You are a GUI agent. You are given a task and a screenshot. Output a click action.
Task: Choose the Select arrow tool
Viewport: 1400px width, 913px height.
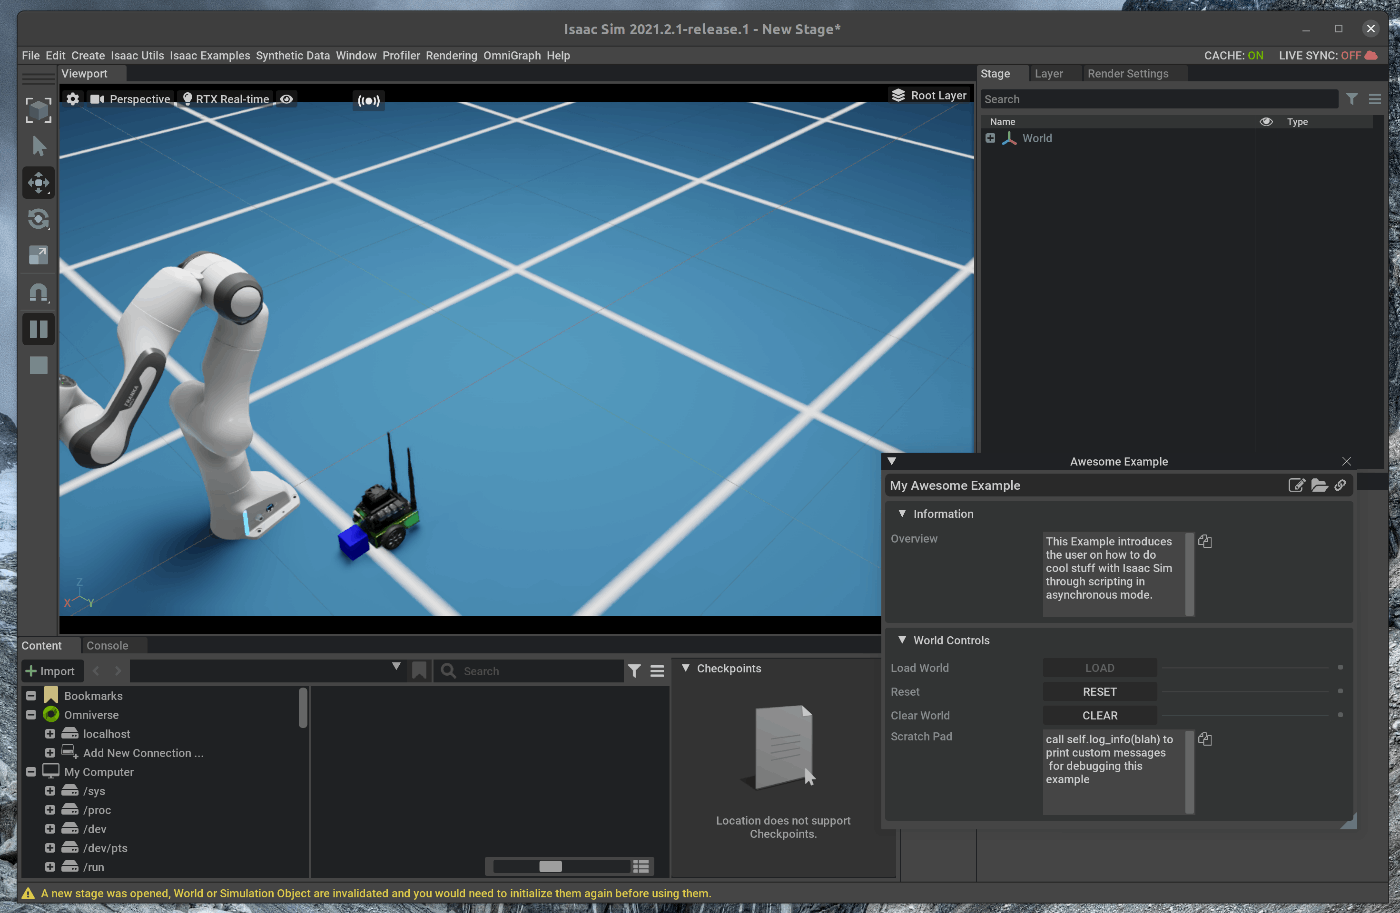pos(38,146)
